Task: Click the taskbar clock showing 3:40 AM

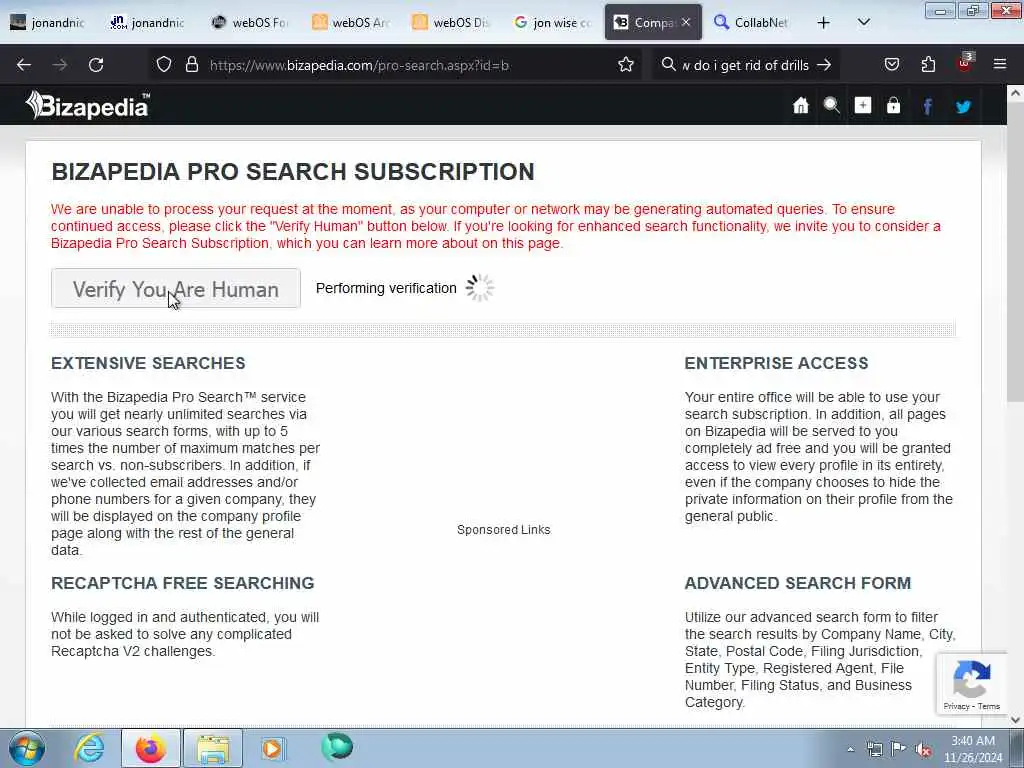Action: (973, 749)
